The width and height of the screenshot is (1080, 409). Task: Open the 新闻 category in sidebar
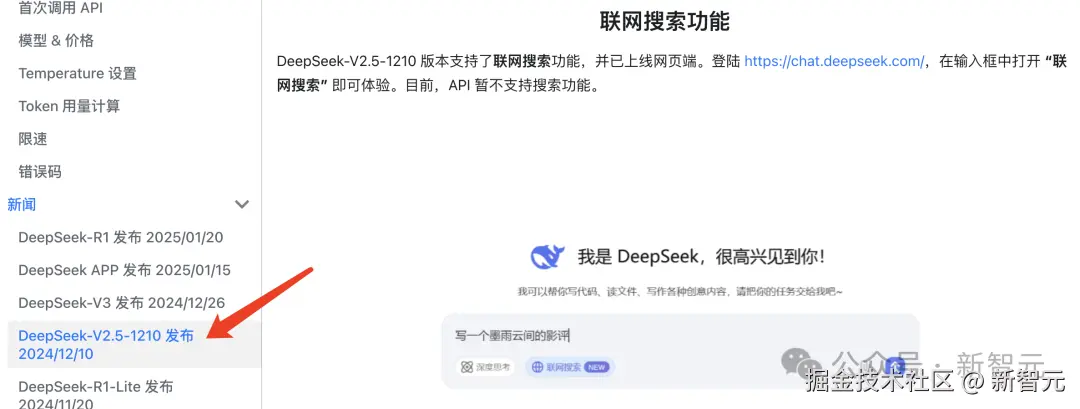(x=21, y=204)
